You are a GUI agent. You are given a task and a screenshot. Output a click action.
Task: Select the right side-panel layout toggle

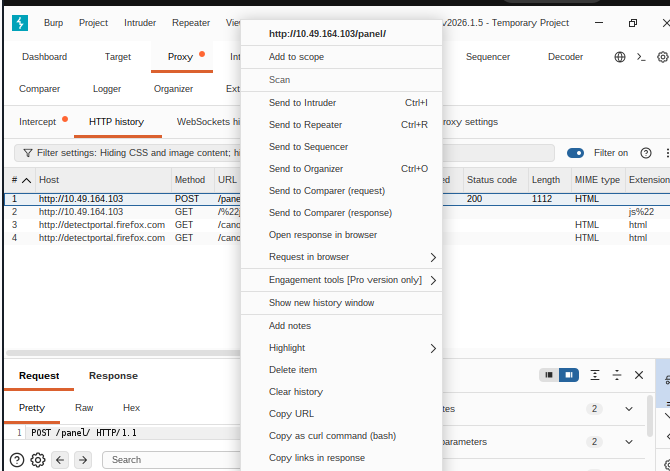coord(568,375)
